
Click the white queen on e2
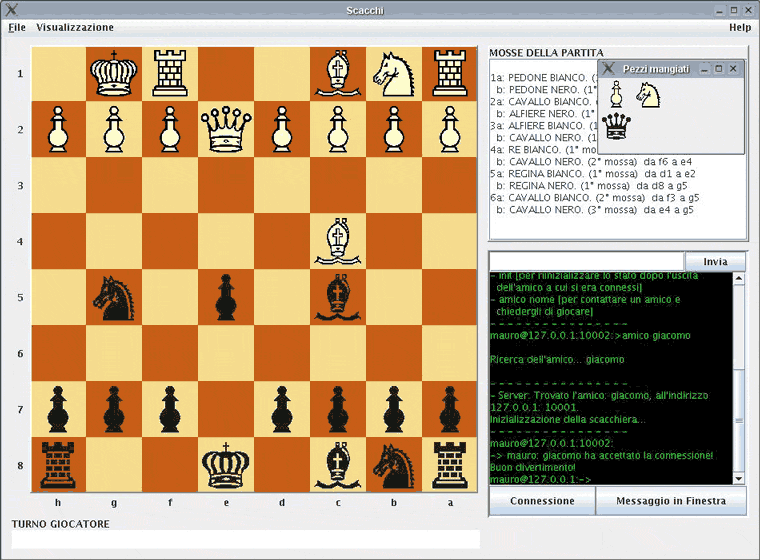click(225, 129)
